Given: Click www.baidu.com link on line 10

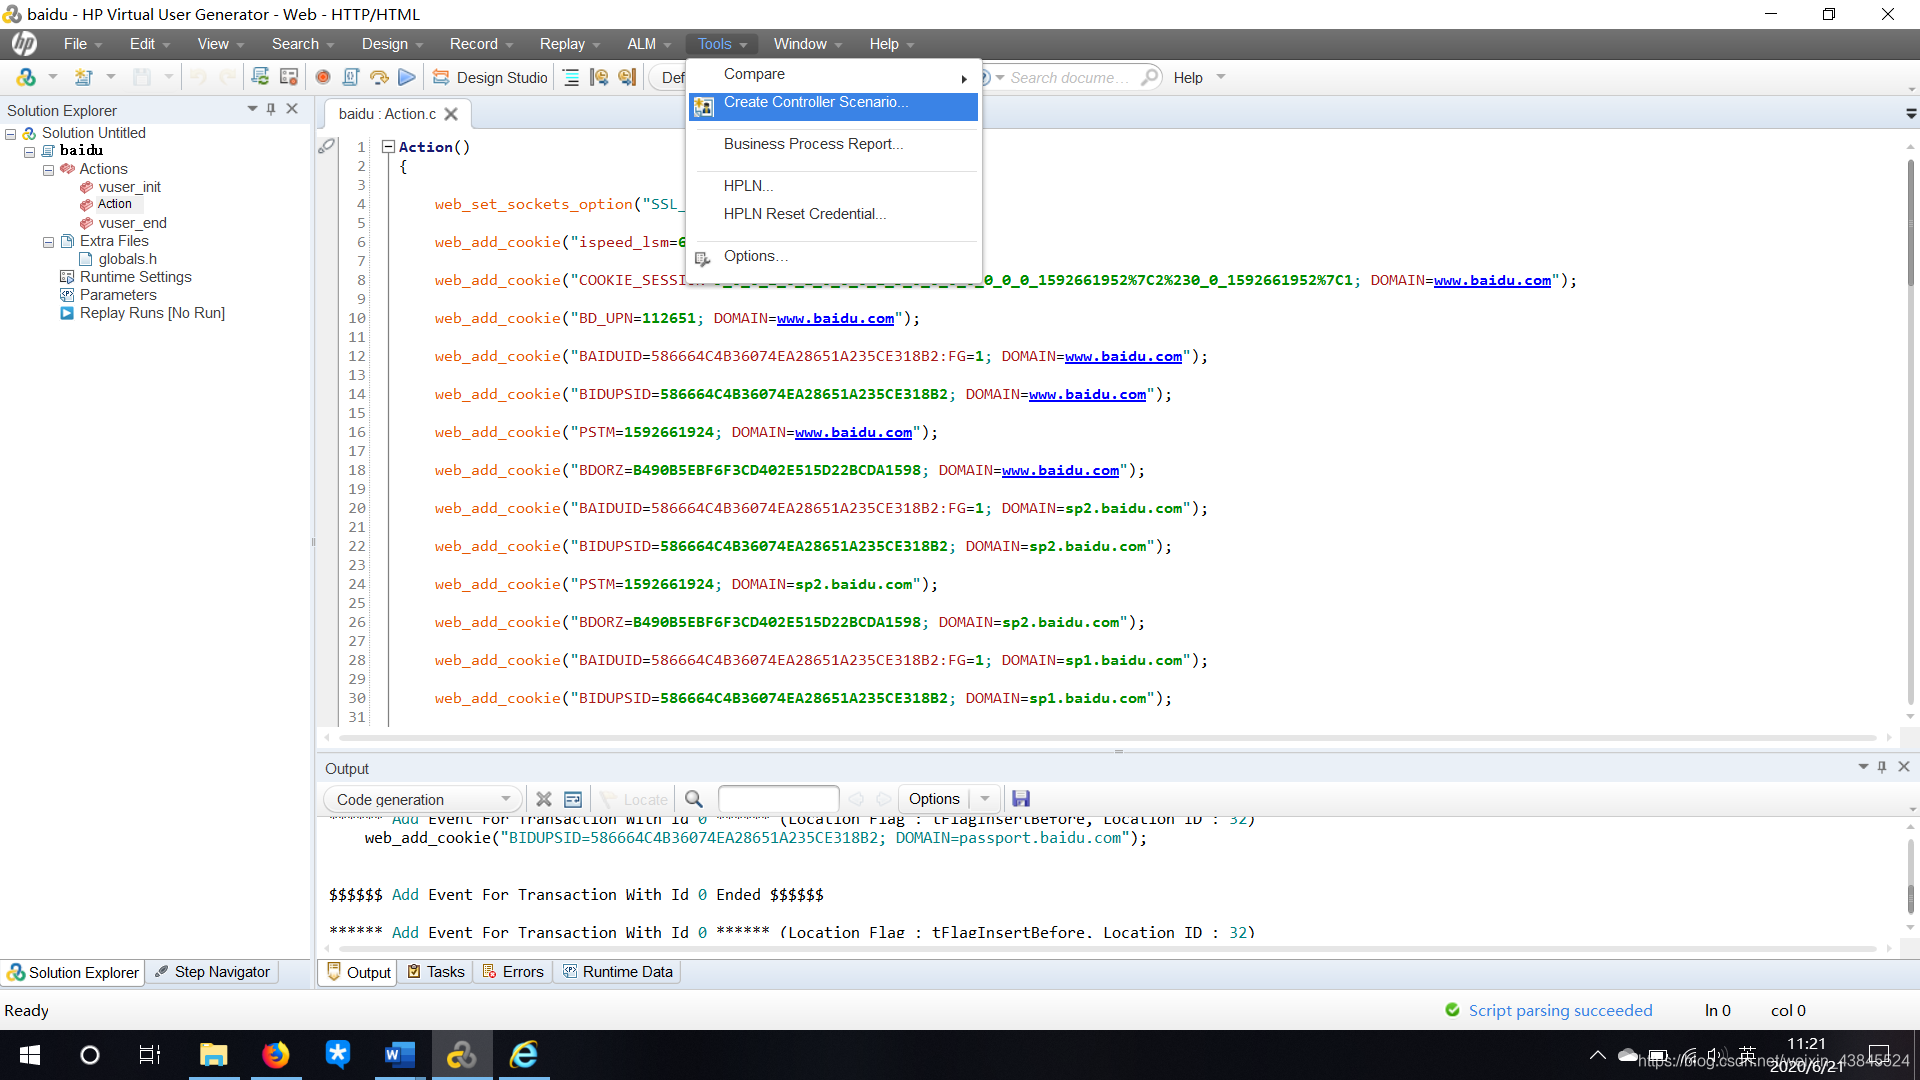Looking at the screenshot, I should pyautogui.click(x=835, y=319).
